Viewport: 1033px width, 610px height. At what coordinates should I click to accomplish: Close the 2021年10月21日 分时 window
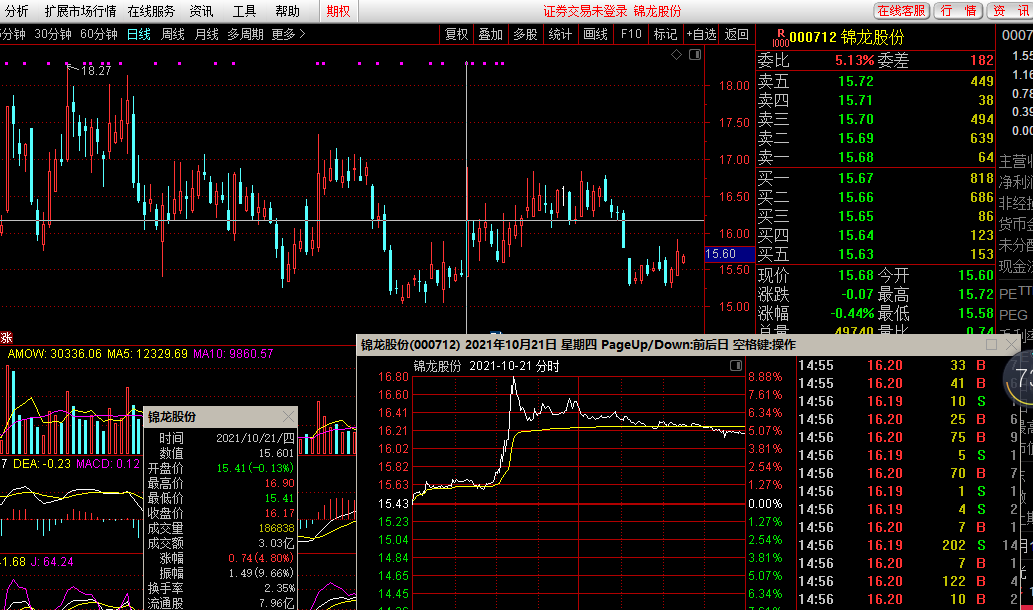click(1011, 345)
